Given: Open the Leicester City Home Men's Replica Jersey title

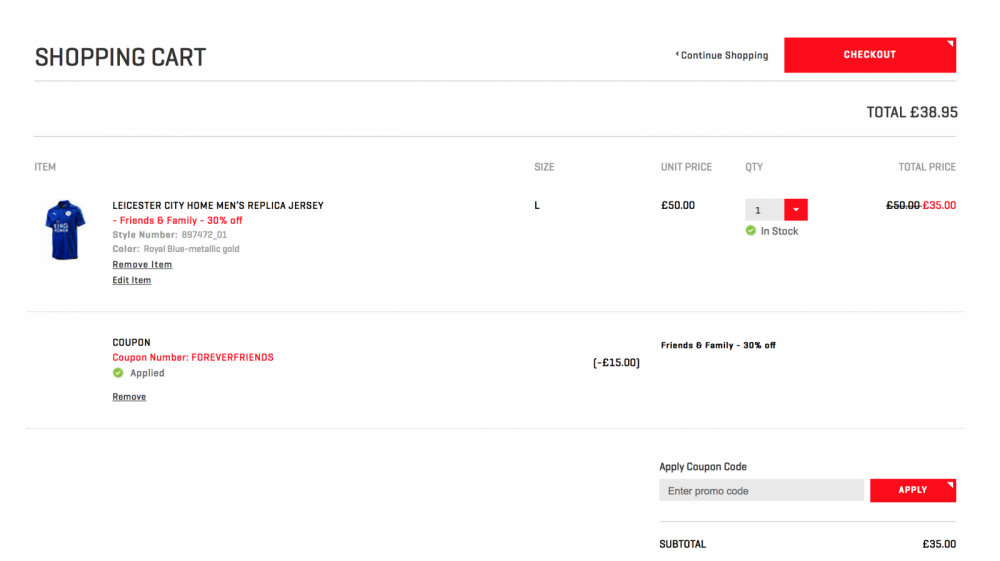Looking at the screenshot, I should point(218,205).
